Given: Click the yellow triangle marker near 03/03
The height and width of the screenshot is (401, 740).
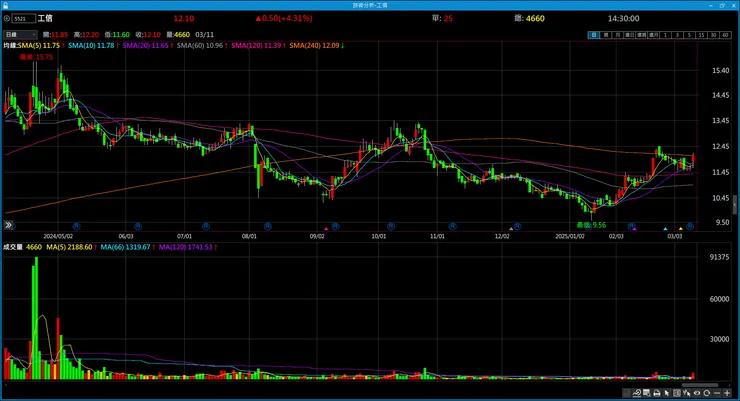Looking at the screenshot, I should pos(681,229).
